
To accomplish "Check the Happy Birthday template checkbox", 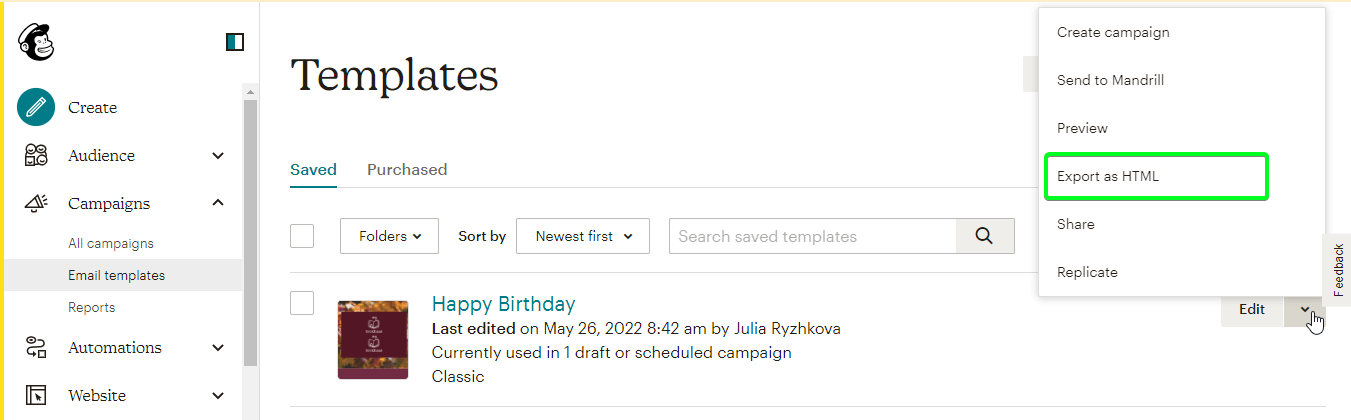I will pos(302,303).
